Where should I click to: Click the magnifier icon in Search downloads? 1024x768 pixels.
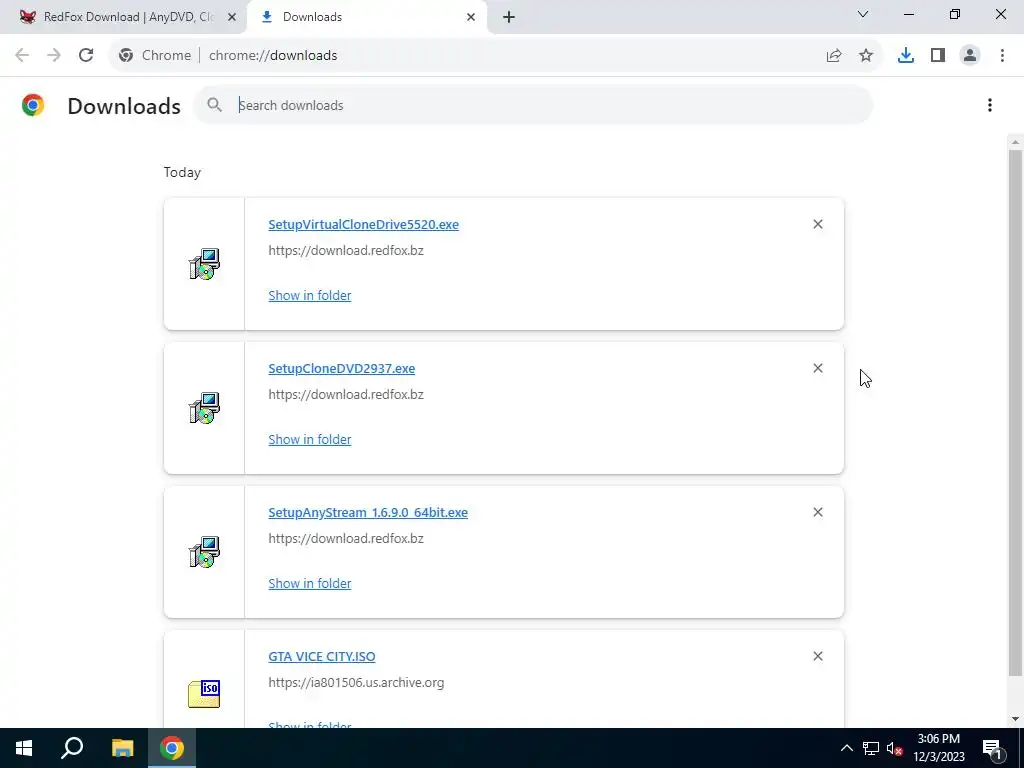click(x=214, y=104)
